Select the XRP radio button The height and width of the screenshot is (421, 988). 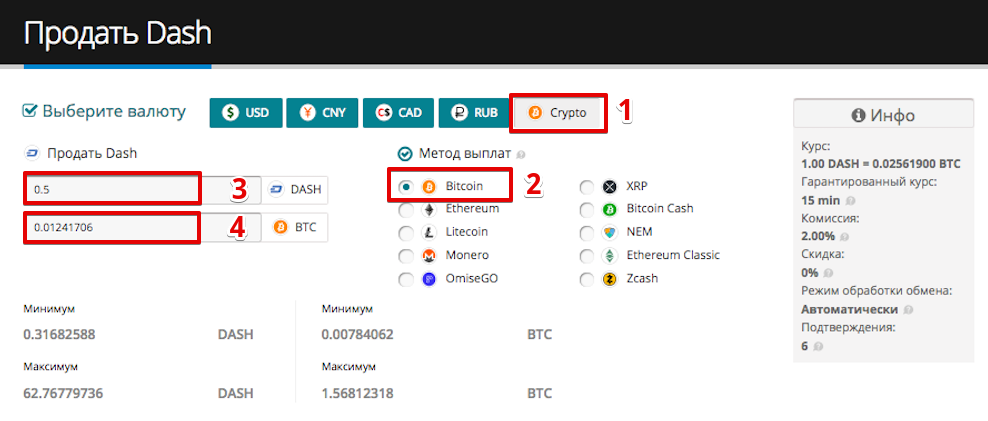click(587, 187)
